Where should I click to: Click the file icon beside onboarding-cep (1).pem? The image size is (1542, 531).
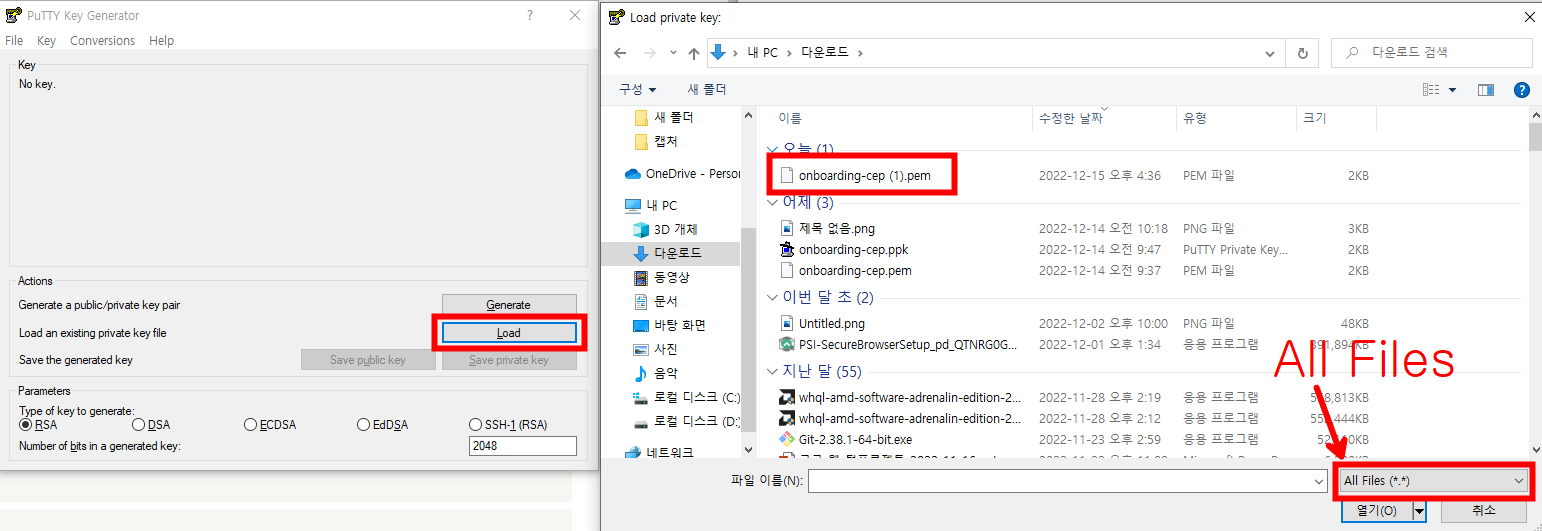(786, 176)
